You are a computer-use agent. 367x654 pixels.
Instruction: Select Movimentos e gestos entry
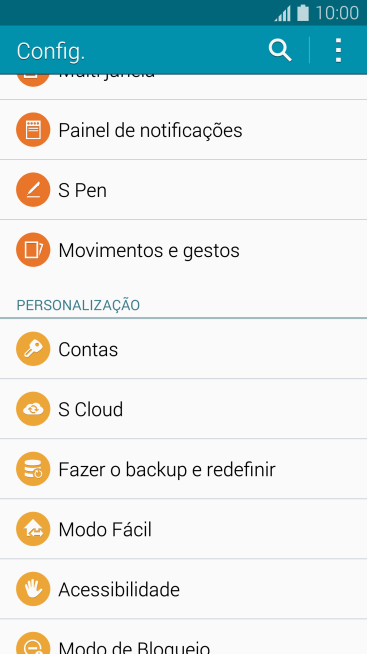coord(184,250)
